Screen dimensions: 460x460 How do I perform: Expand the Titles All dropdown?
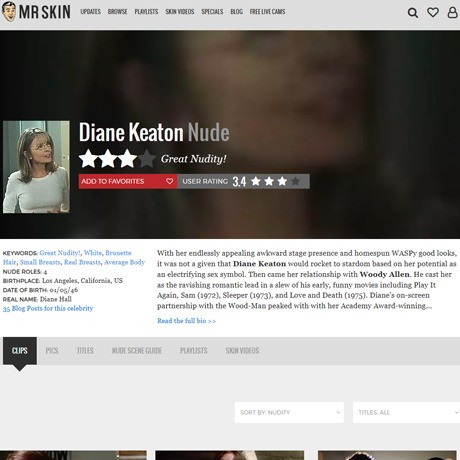pyautogui.click(x=406, y=412)
